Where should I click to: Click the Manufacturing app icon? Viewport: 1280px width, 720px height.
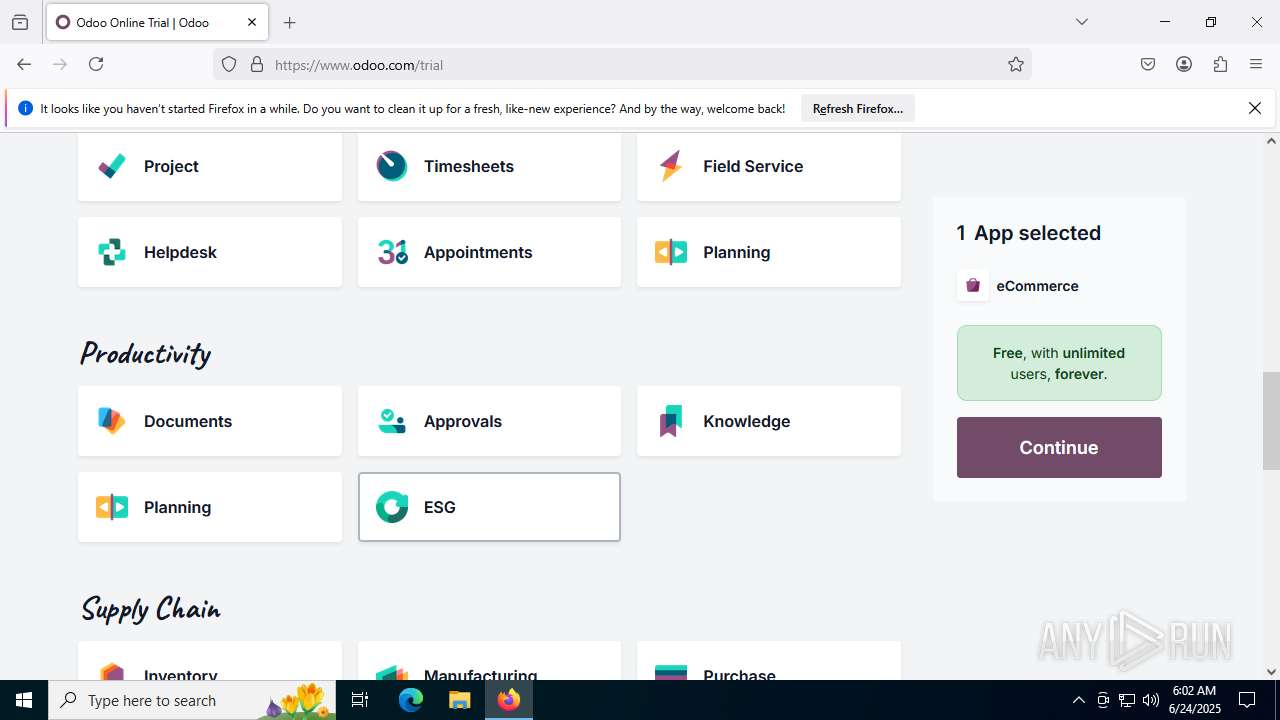pyautogui.click(x=391, y=672)
